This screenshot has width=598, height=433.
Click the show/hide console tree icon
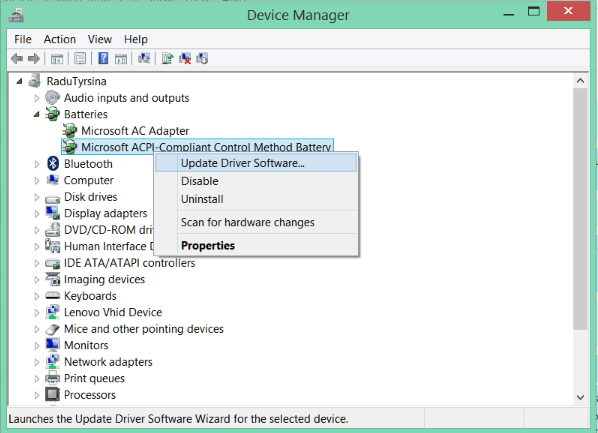(57, 59)
